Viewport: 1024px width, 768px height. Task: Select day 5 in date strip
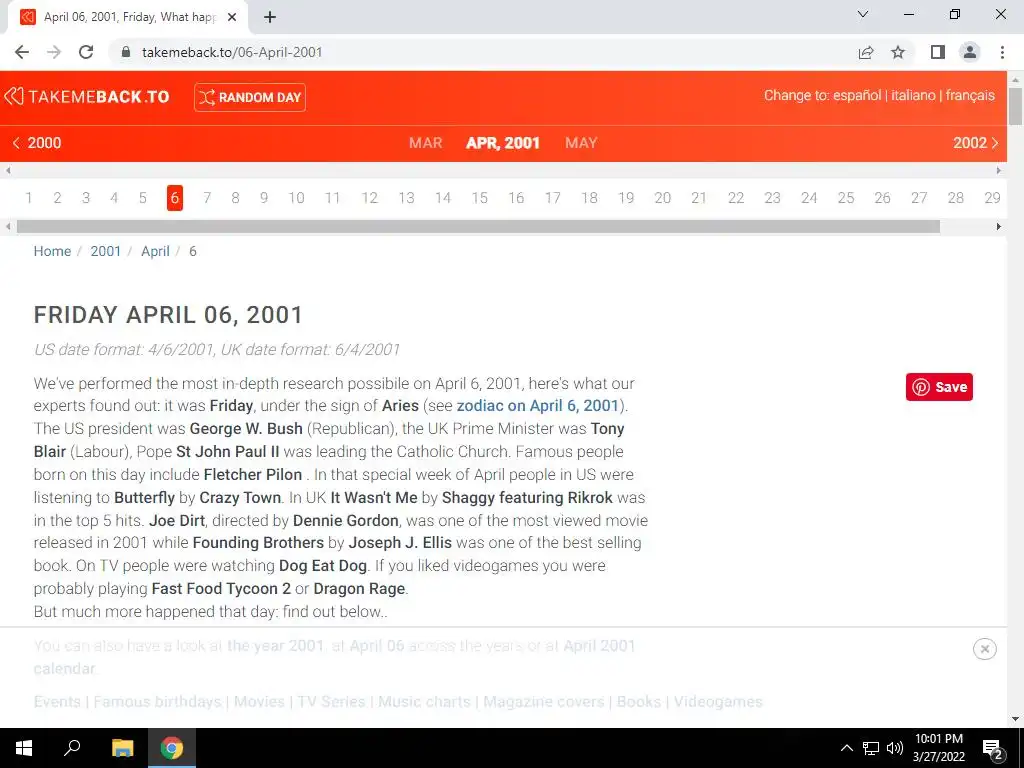[x=142, y=198]
